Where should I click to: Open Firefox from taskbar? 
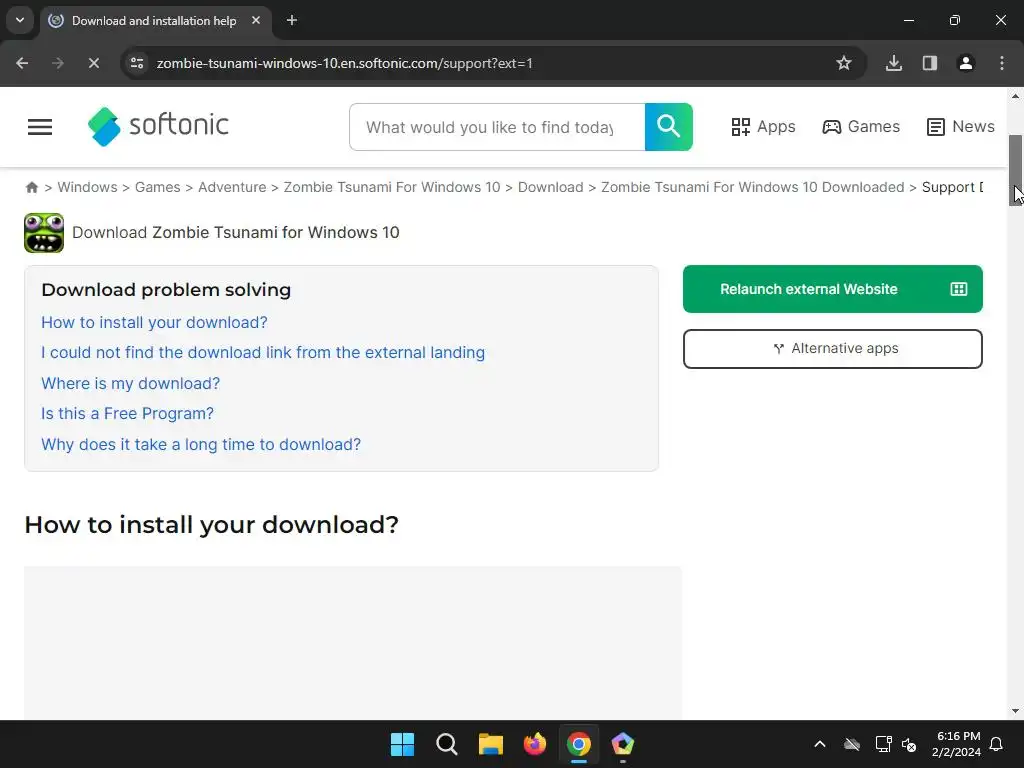click(x=535, y=744)
